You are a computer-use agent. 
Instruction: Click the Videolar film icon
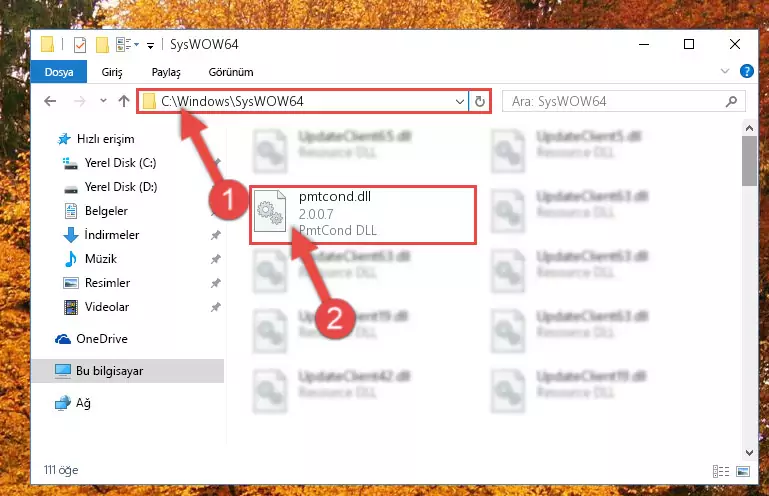(71, 308)
